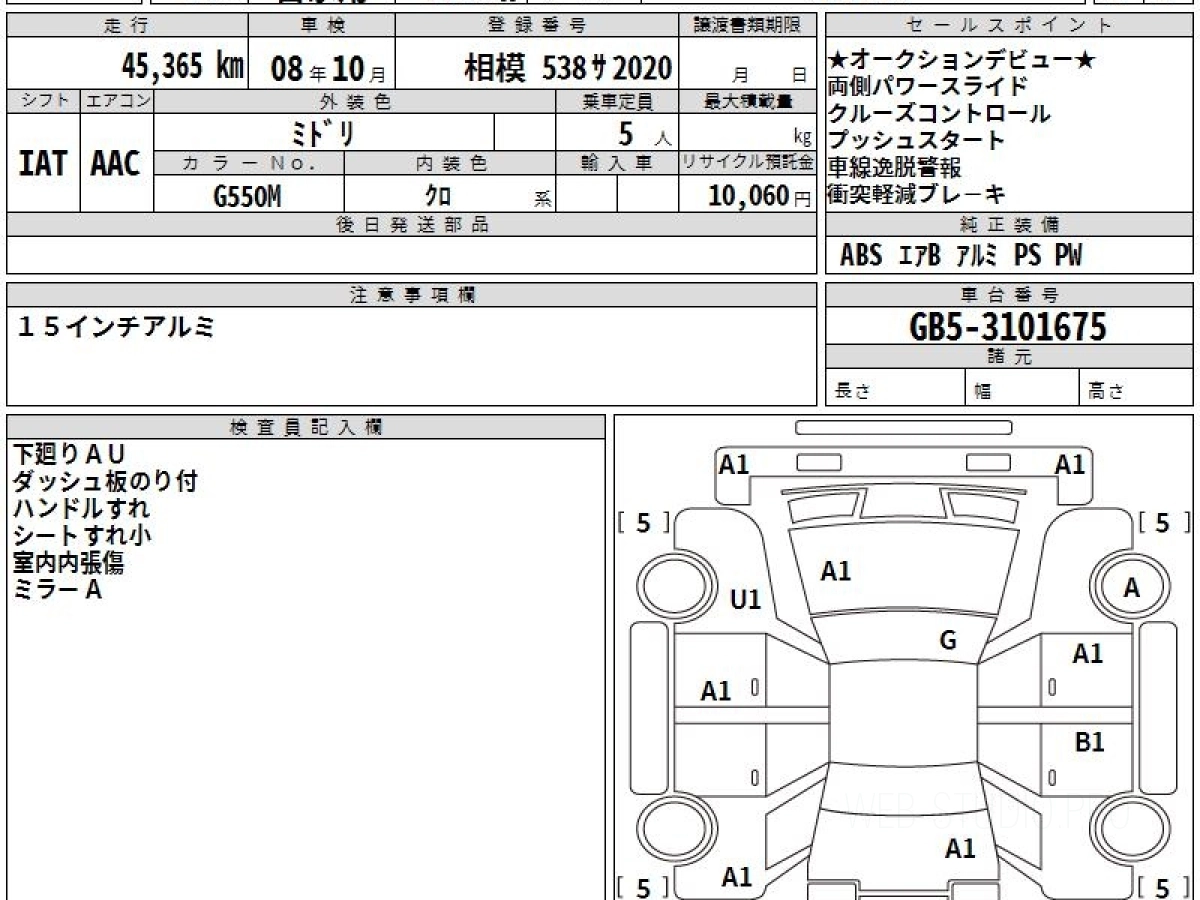The width and height of the screenshot is (1200, 900).
Task: Select the air conditioner value AAC
Action: (x=116, y=164)
